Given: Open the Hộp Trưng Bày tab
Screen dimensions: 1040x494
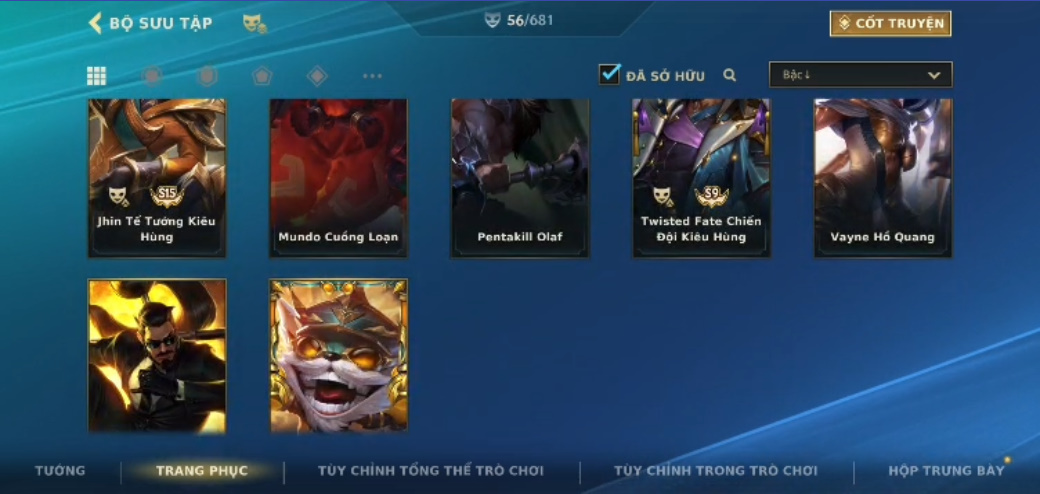Looking at the screenshot, I should [x=946, y=471].
